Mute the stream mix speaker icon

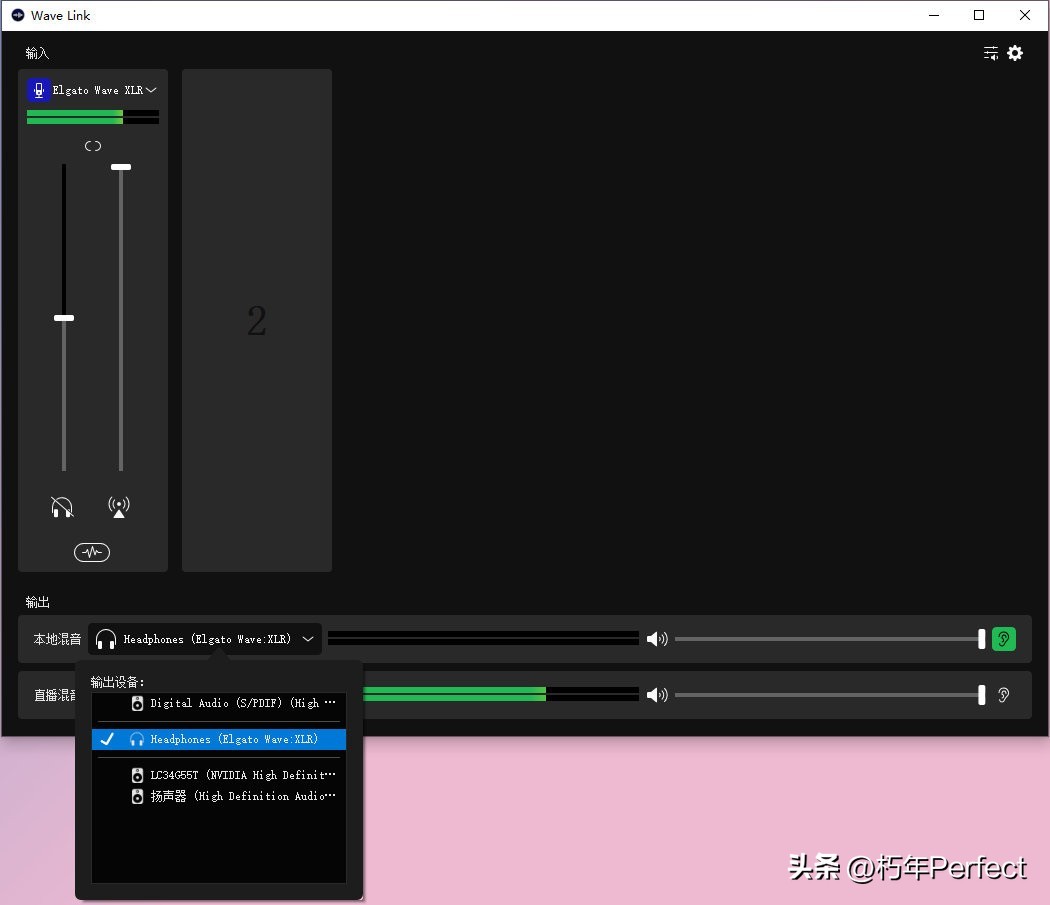[x=656, y=695]
